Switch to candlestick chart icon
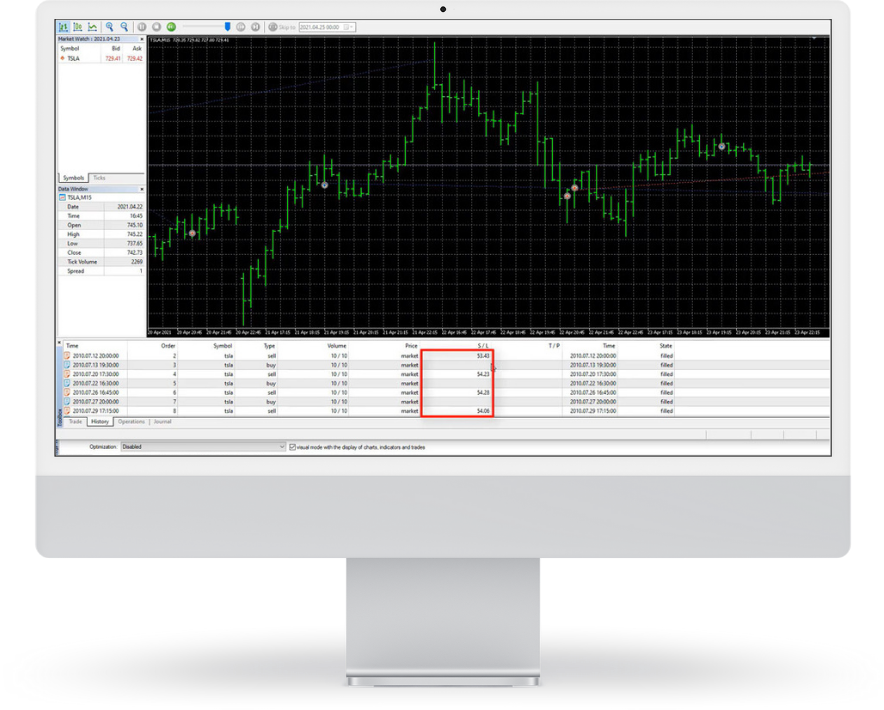The height and width of the screenshot is (710, 884). coord(78,27)
